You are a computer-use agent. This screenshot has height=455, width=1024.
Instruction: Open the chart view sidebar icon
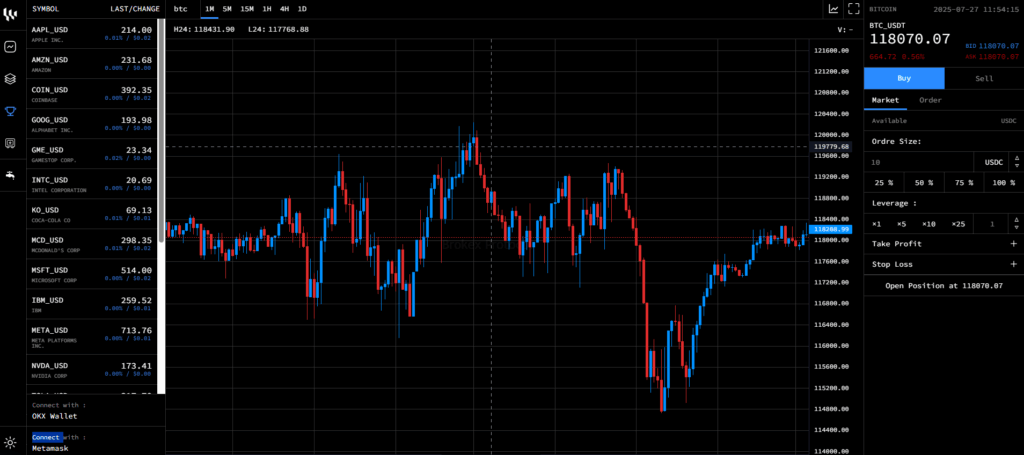pos(10,47)
